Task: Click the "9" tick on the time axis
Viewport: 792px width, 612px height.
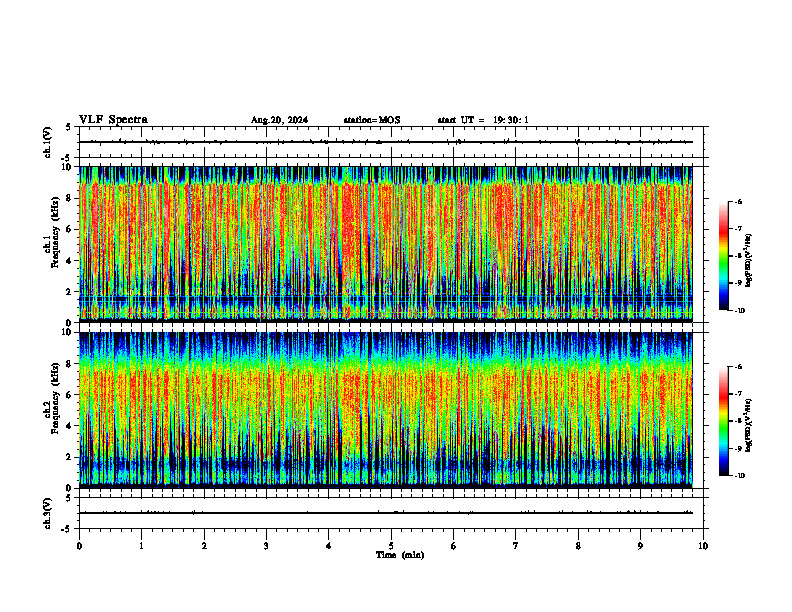Action: pyautogui.click(x=640, y=546)
